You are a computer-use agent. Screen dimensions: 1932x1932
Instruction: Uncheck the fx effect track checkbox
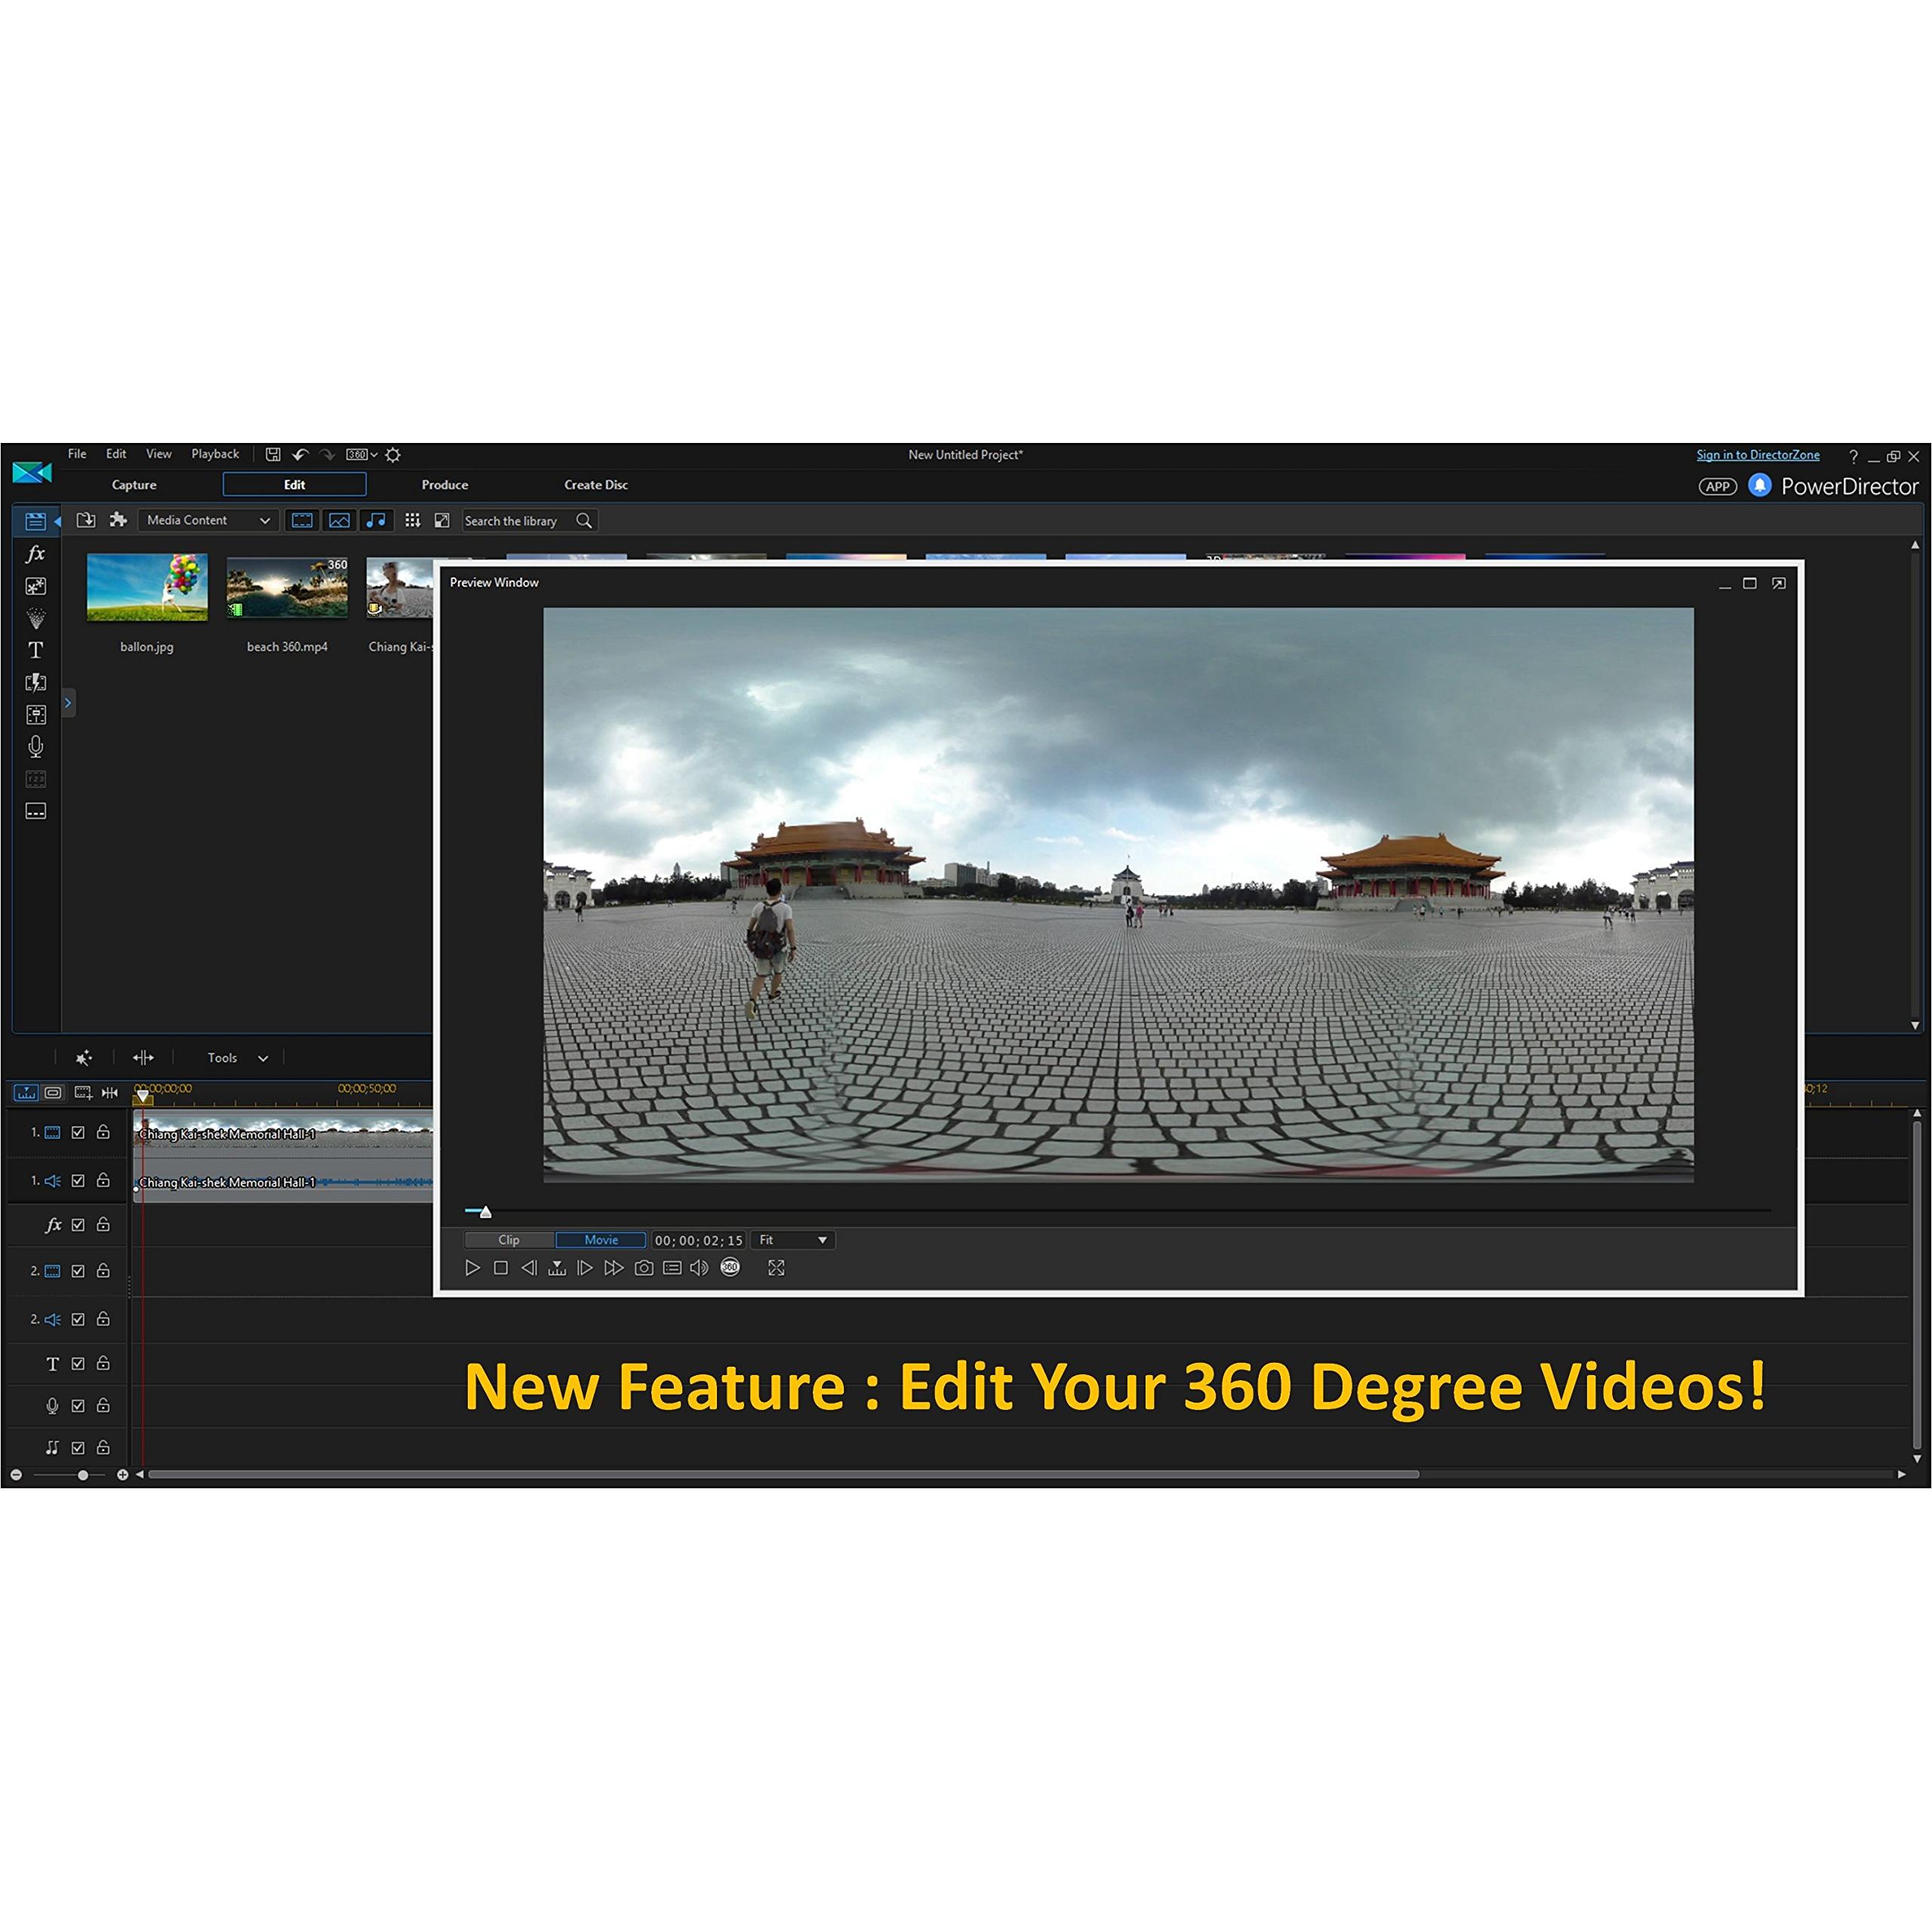coord(78,1224)
